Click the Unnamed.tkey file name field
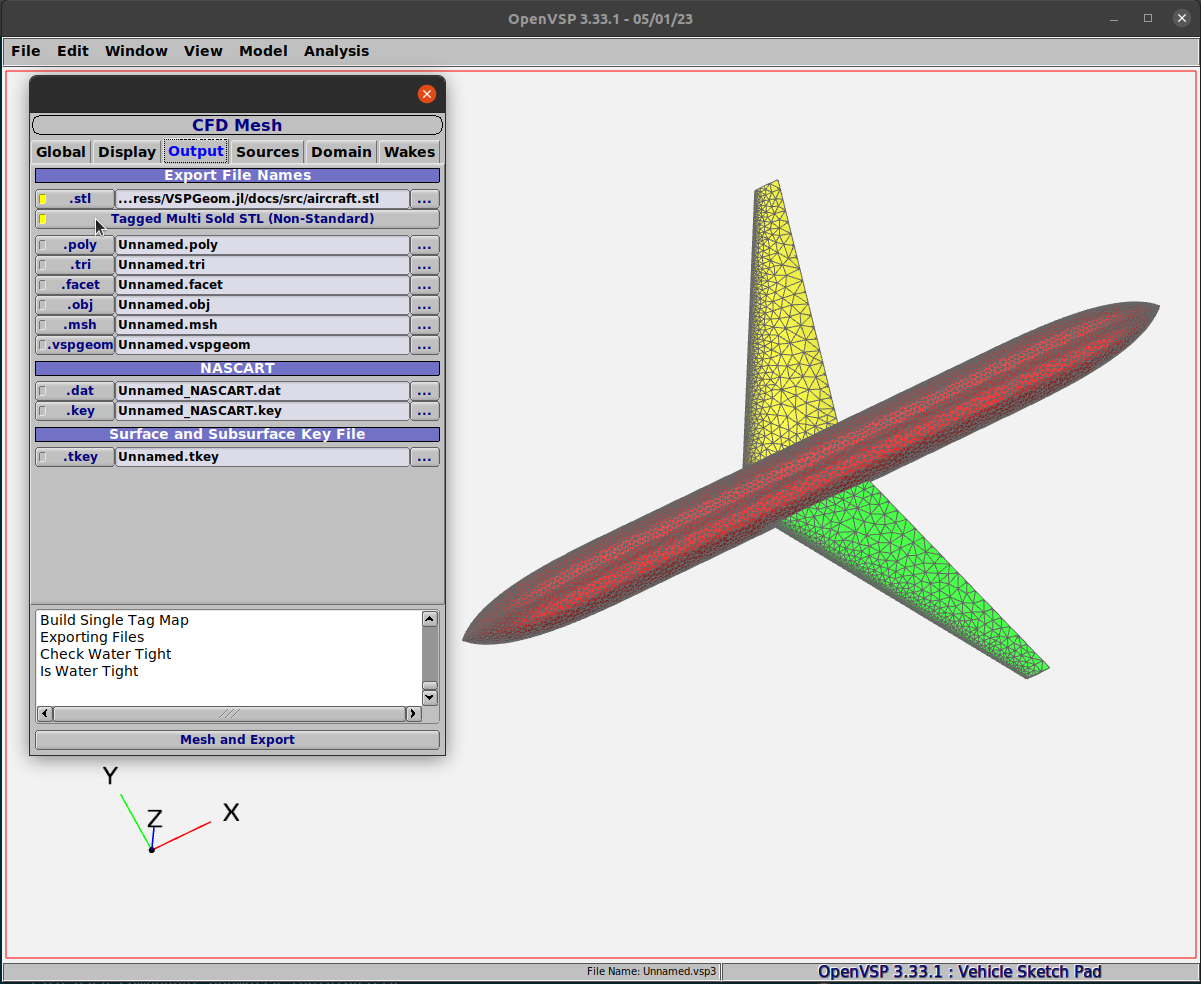 pos(262,457)
